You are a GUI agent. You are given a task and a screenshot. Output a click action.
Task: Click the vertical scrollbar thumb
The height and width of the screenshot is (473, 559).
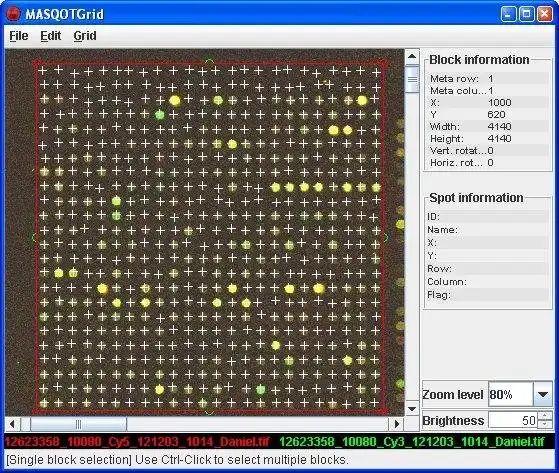[x=412, y=79]
